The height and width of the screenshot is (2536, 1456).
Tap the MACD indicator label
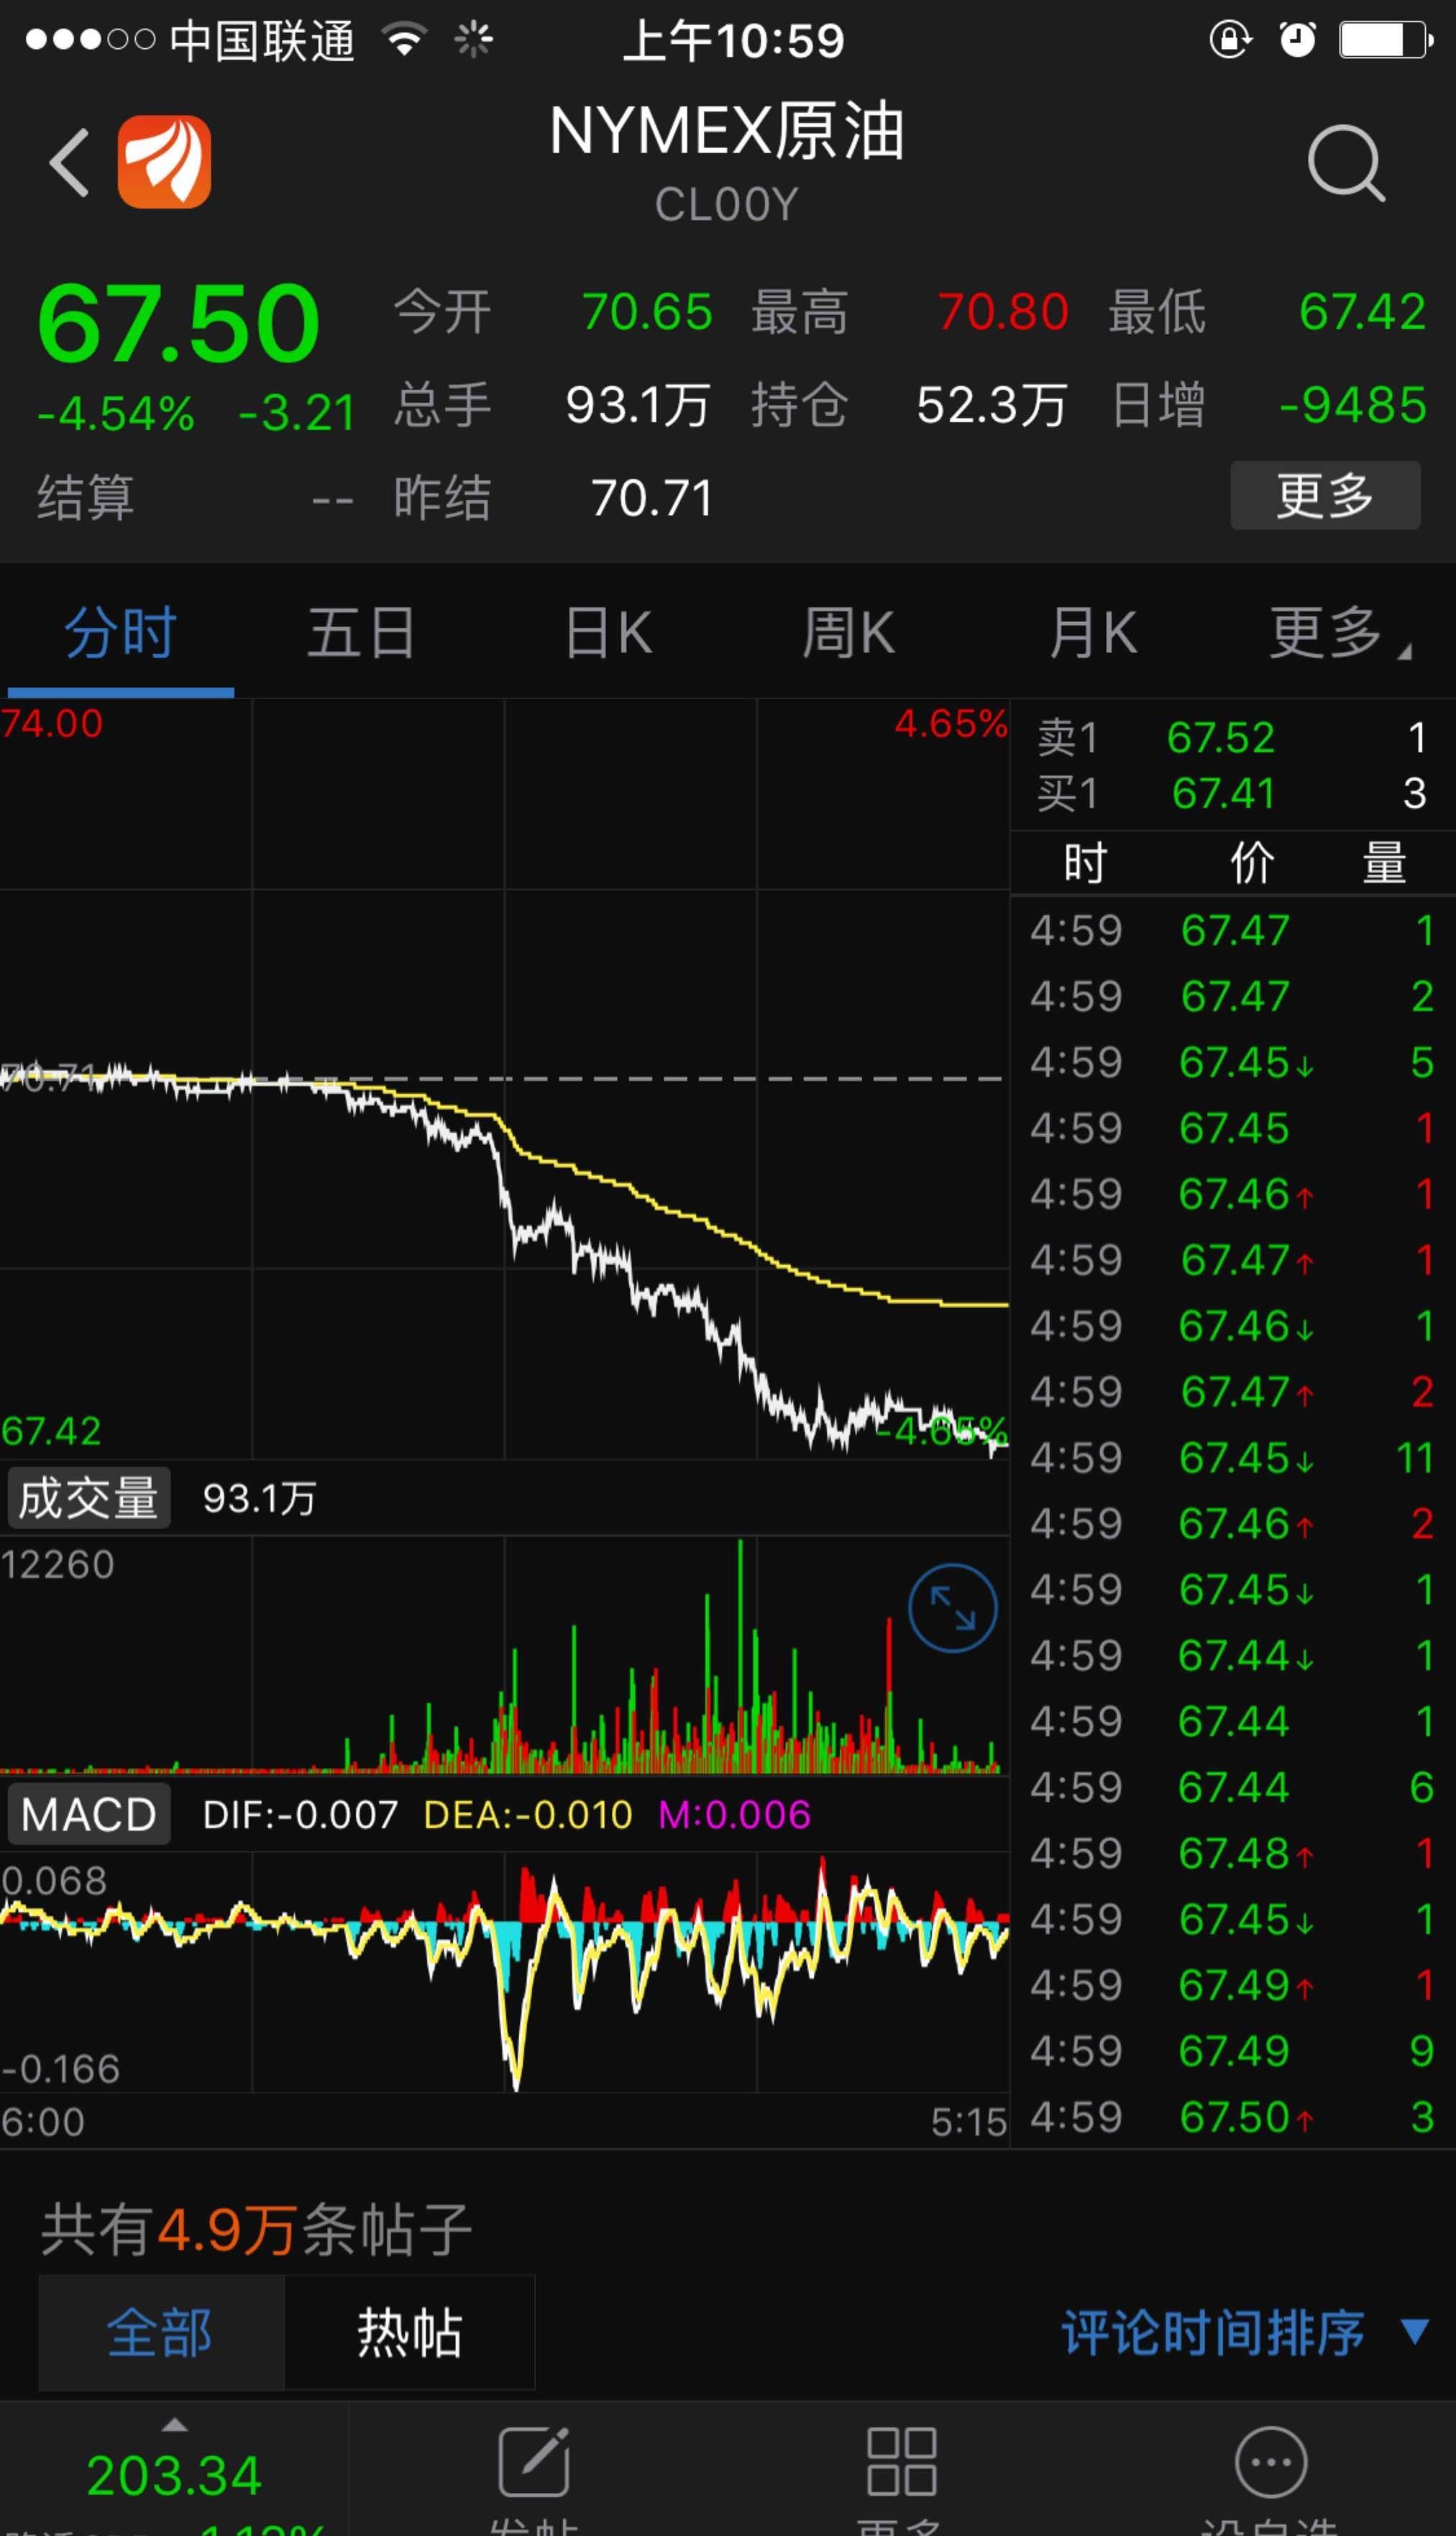89,1814
